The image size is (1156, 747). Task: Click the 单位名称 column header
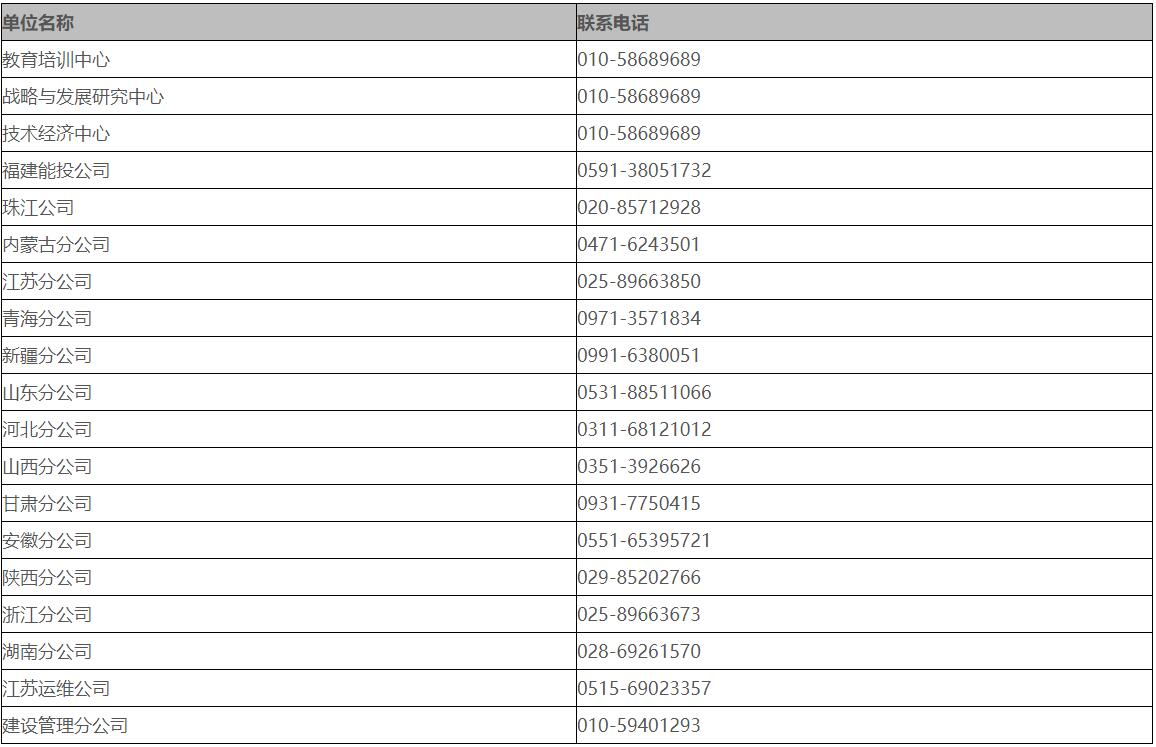tap(38, 22)
